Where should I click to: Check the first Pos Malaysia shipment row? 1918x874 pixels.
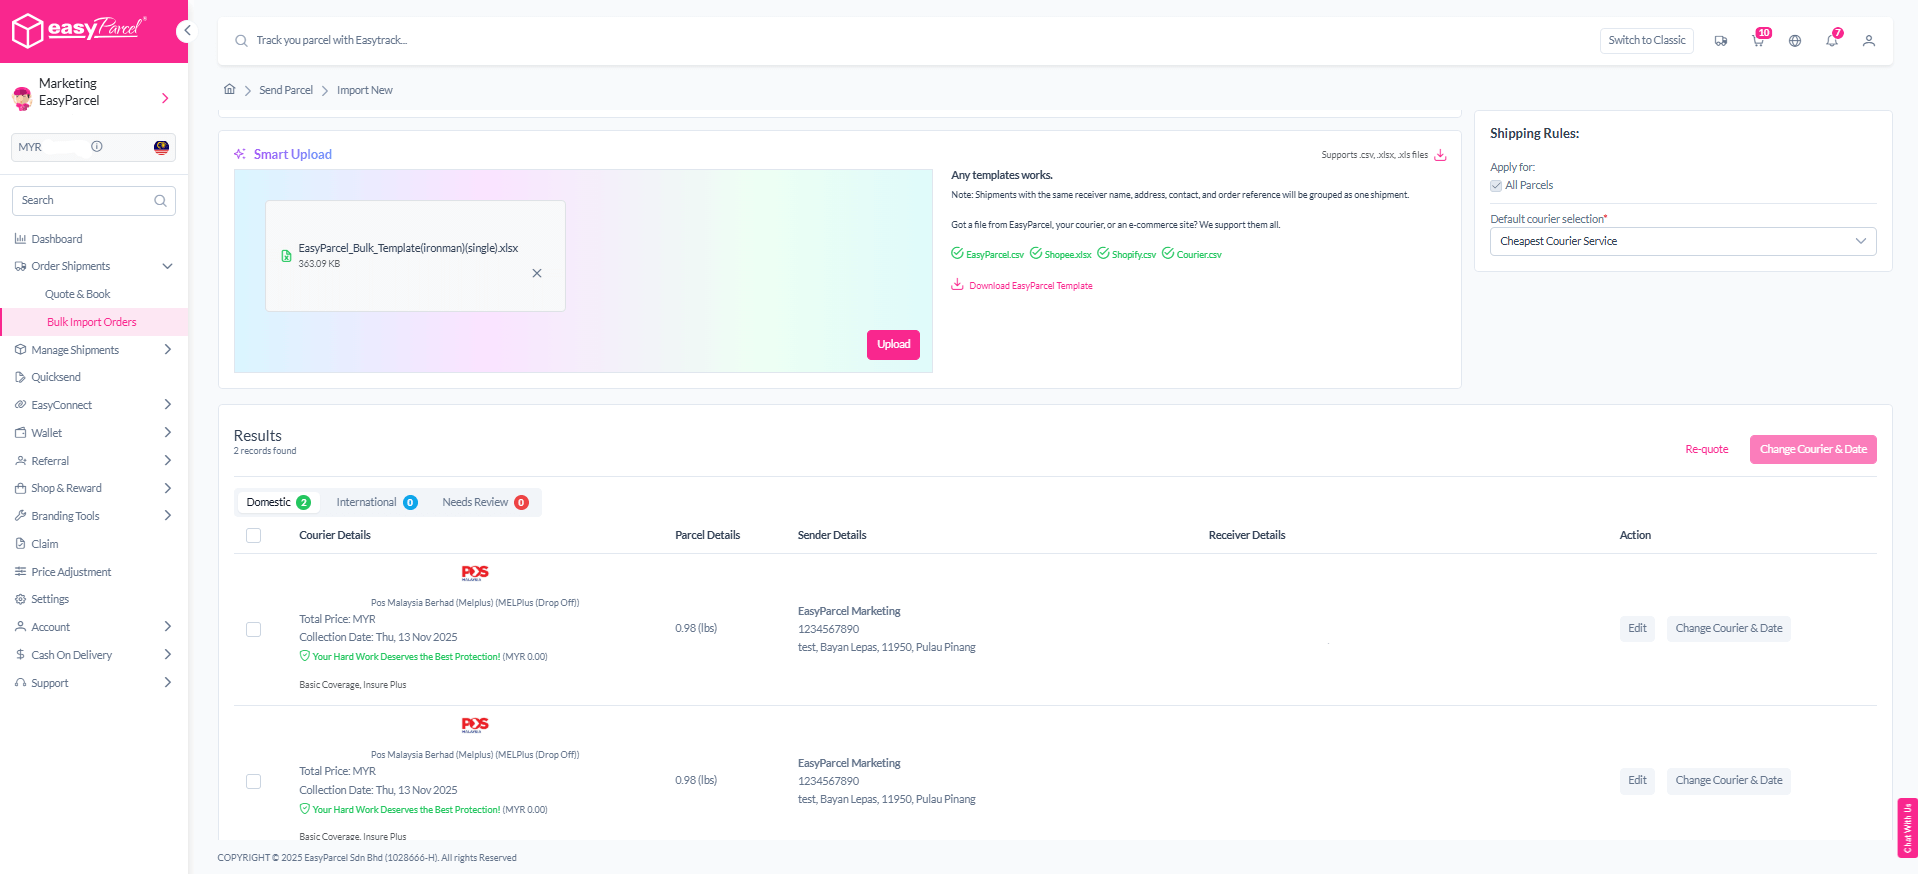[x=254, y=629]
